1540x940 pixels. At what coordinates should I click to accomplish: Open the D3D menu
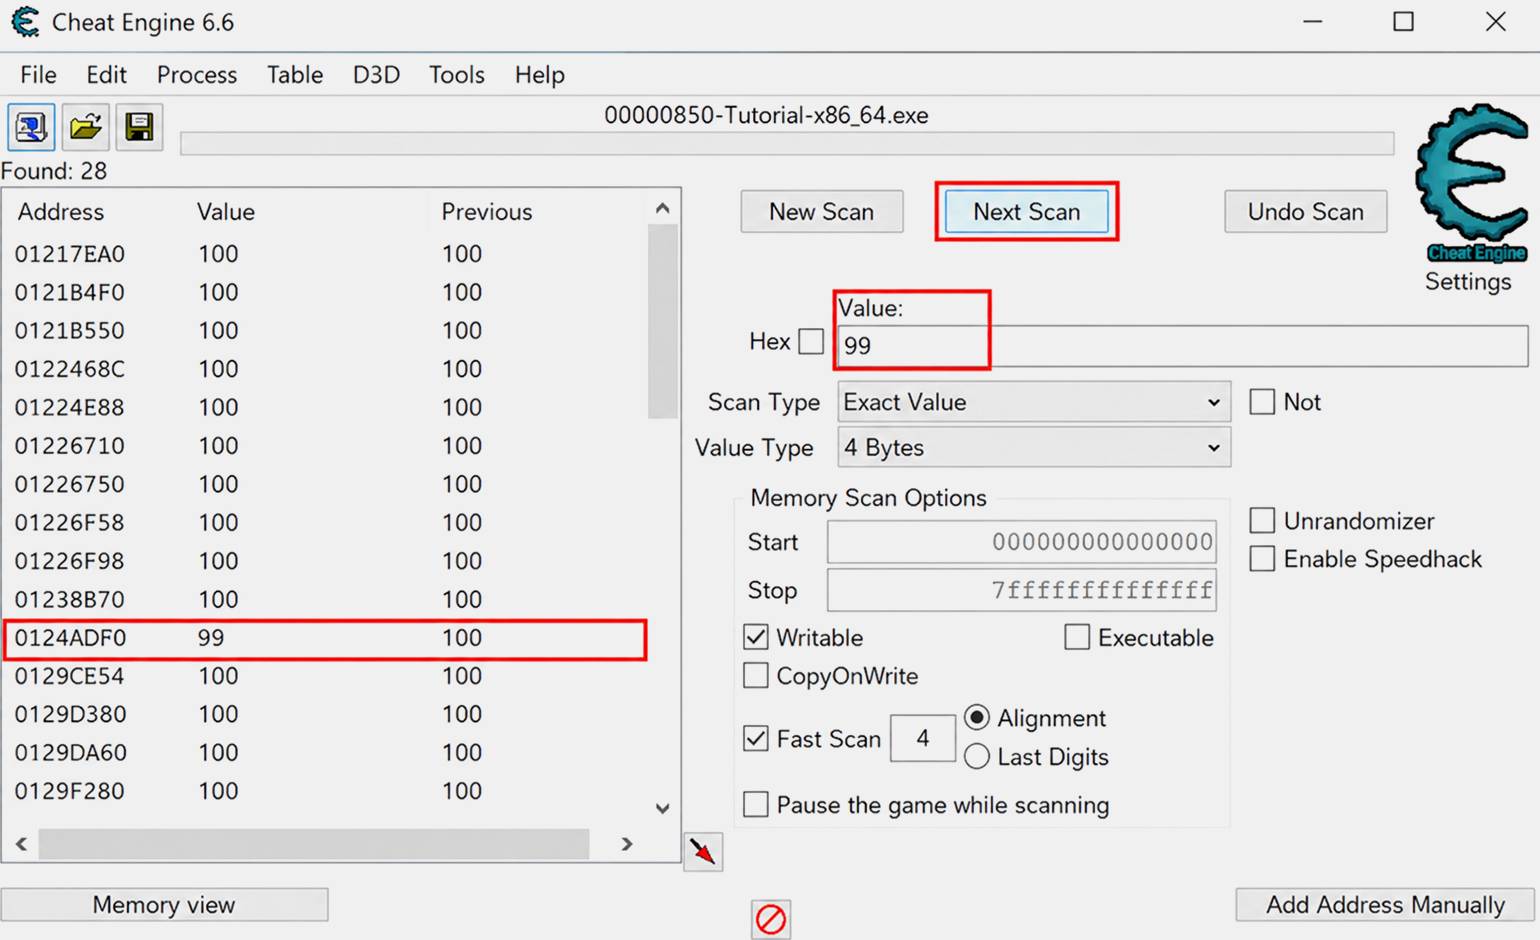pos(376,75)
